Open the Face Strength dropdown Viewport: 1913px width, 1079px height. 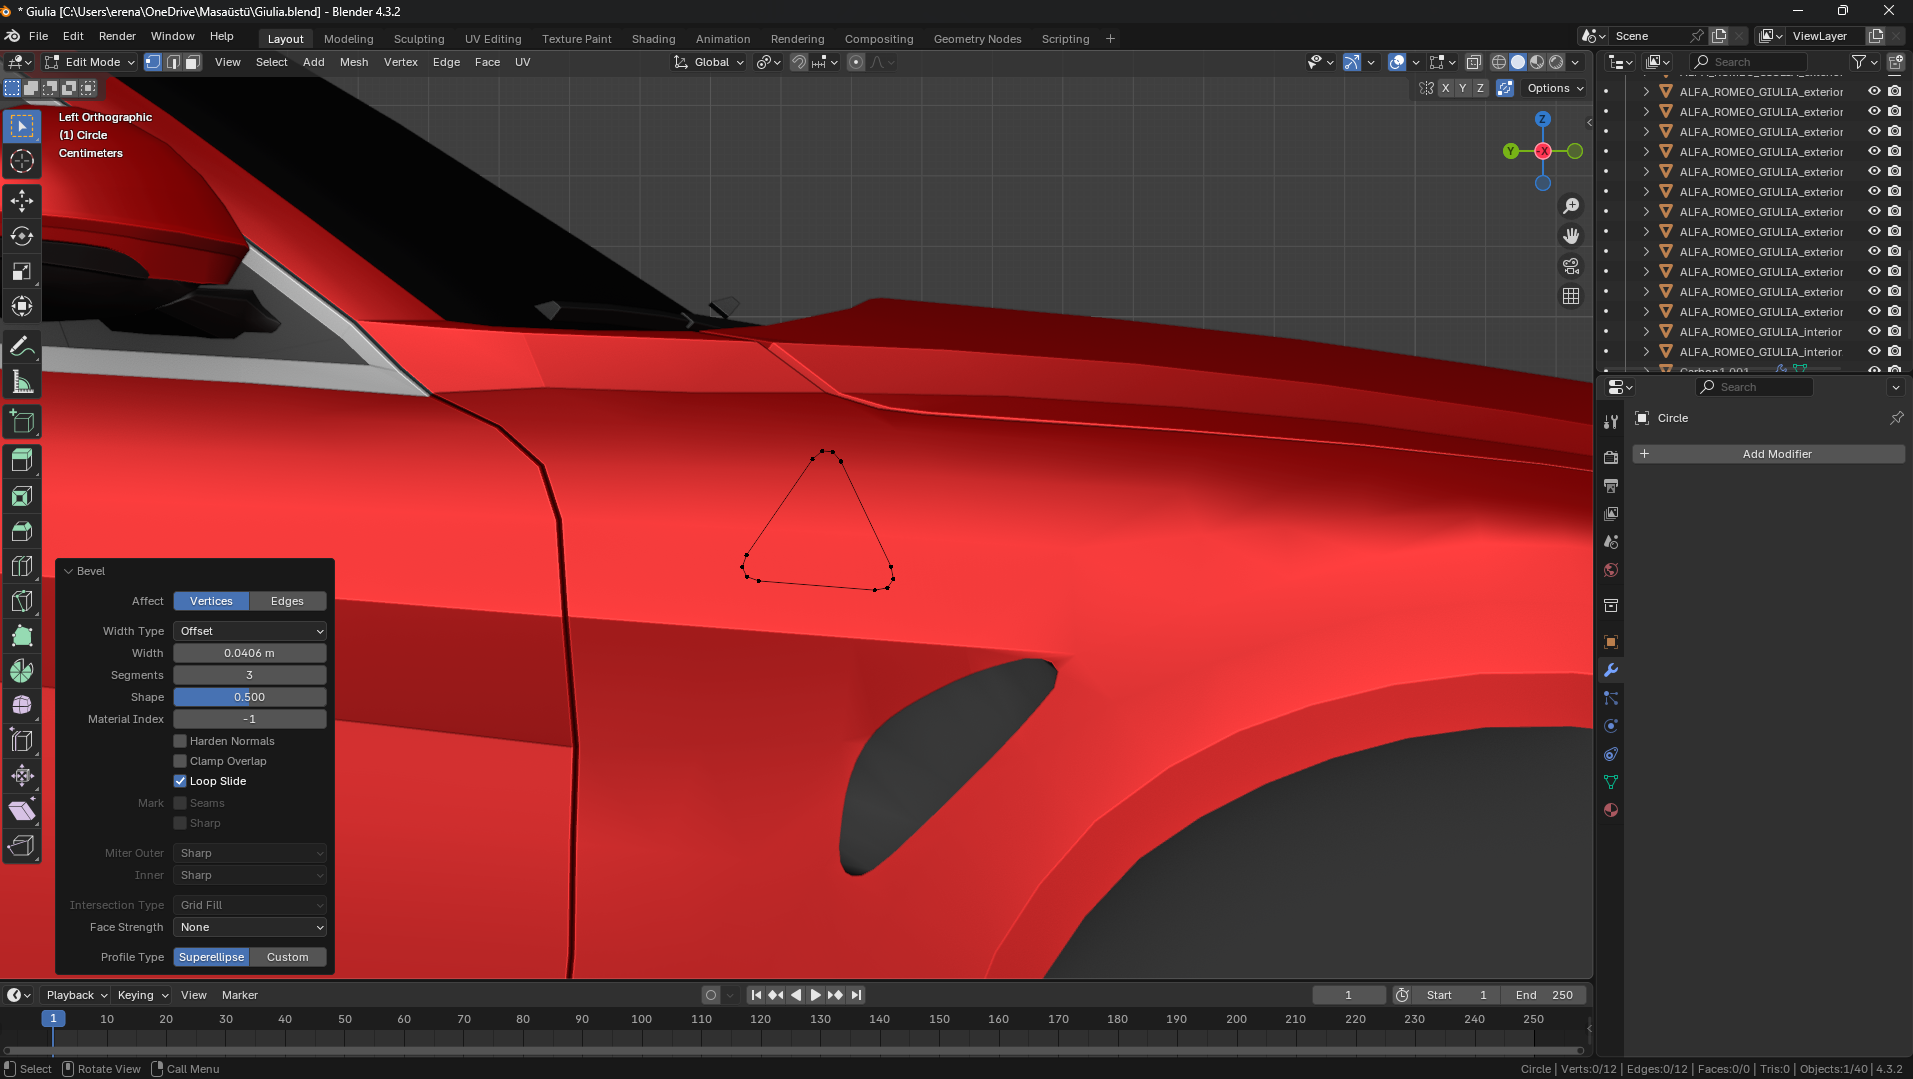click(250, 927)
